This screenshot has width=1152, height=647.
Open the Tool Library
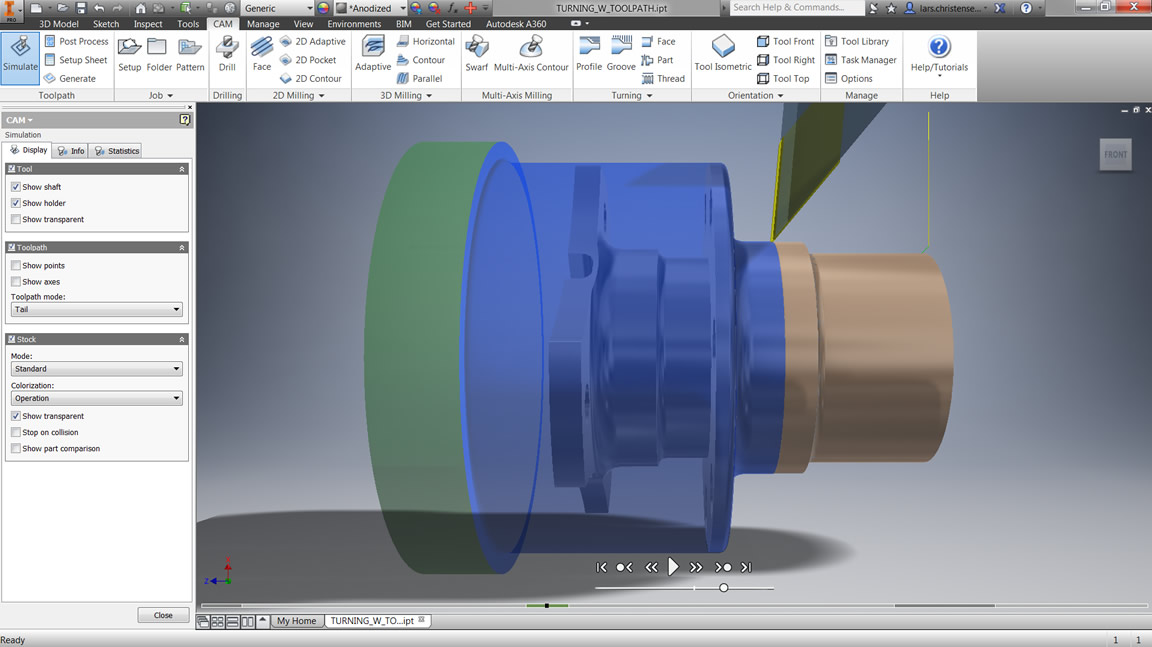(856, 42)
